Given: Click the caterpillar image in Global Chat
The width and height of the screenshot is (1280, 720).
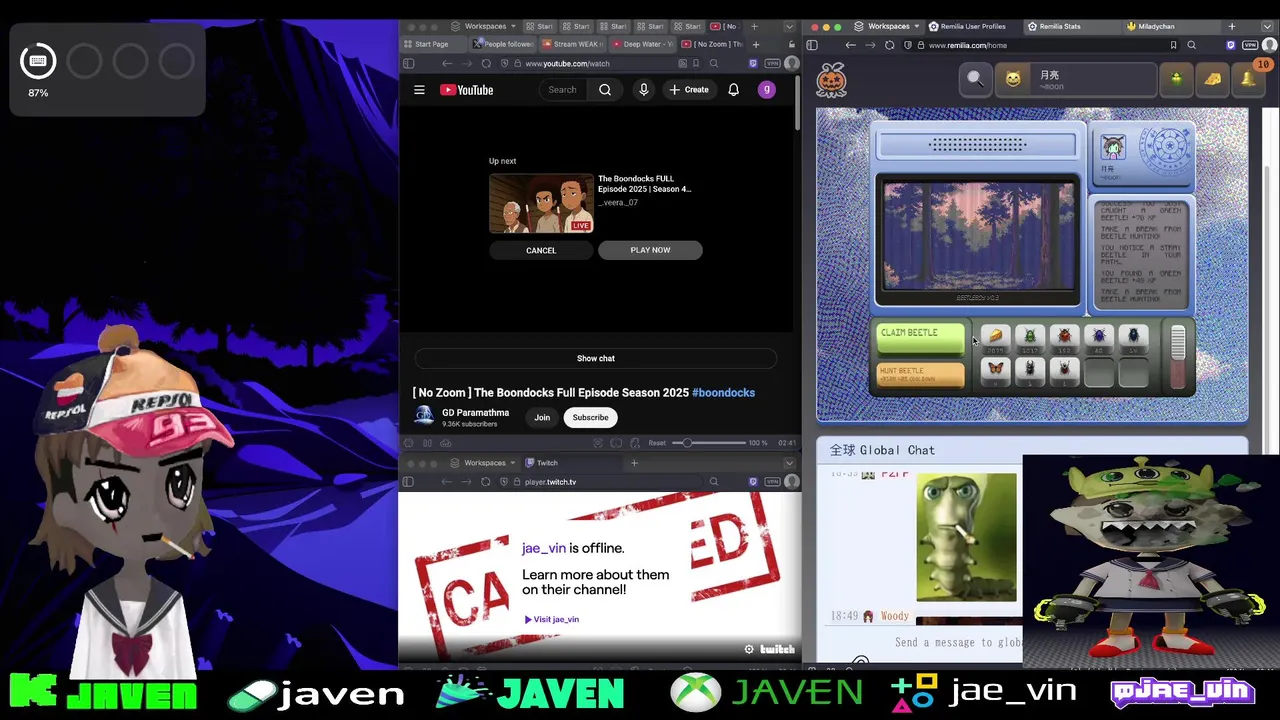Looking at the screenshot, I should pos(966,538).
